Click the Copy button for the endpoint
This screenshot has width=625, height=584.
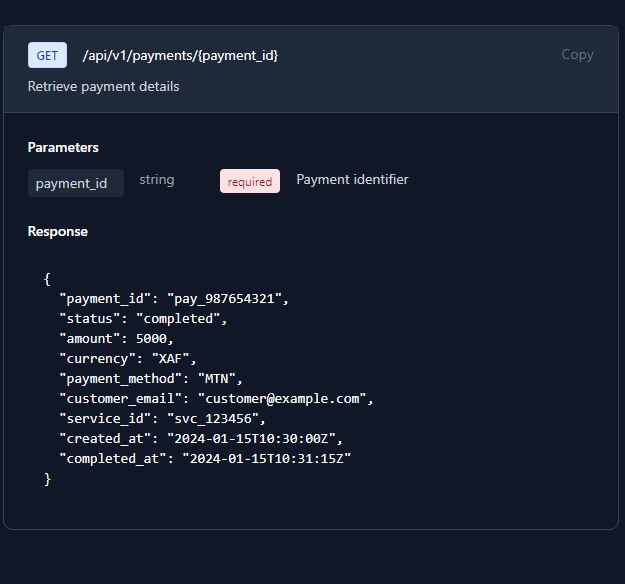[577, 55]
